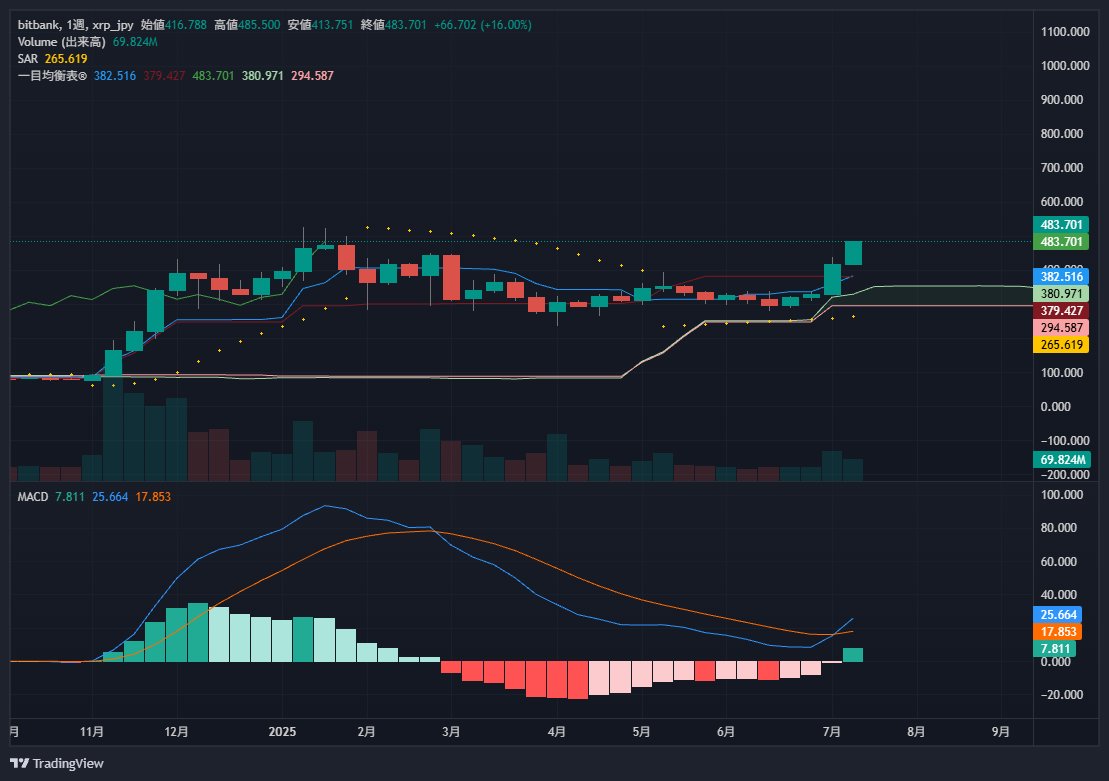
Task: Click the light green 380.971 axis label
Action: coord(1061,294)
